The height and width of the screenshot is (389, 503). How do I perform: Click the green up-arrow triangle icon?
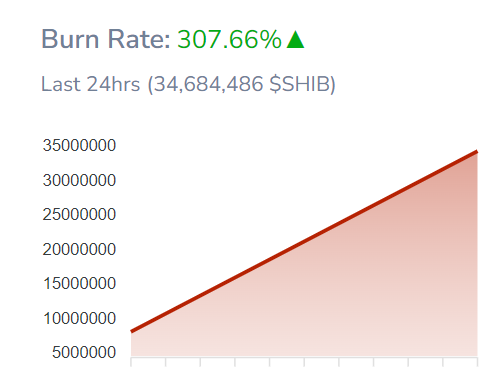295,40
